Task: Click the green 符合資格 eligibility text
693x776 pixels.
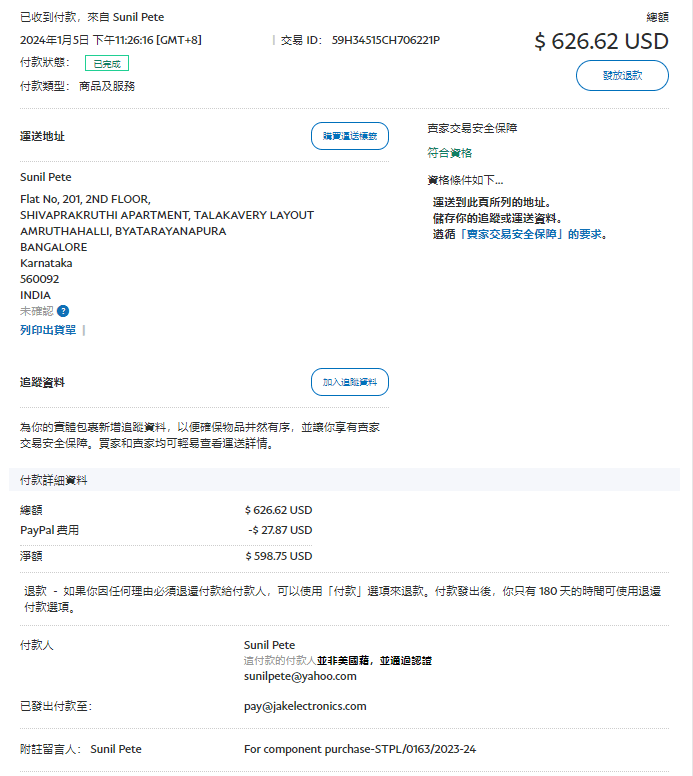Action: [449, 153]
